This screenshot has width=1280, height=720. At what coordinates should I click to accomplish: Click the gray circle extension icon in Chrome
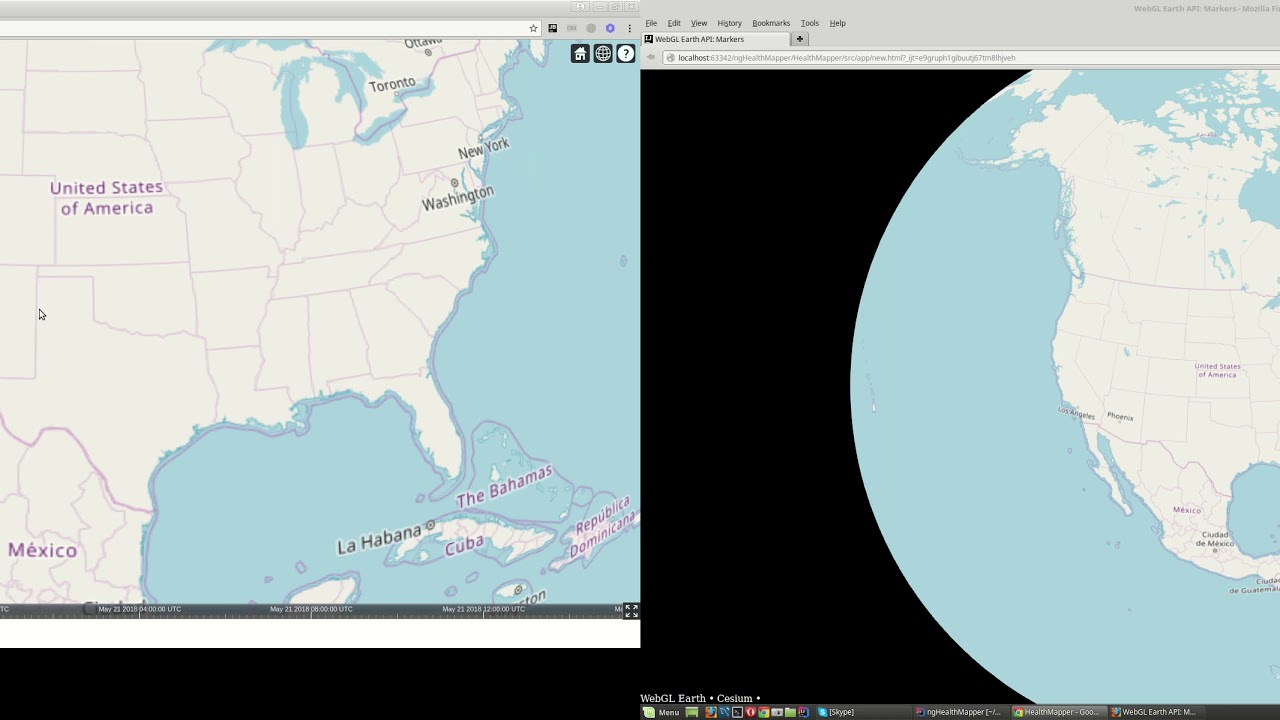(x=591, y=28)
